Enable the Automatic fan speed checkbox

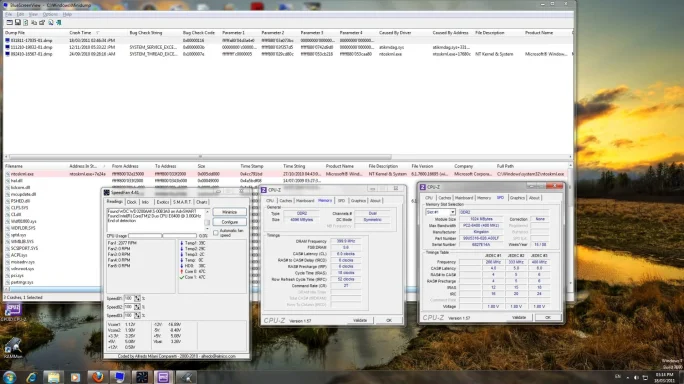216,233
